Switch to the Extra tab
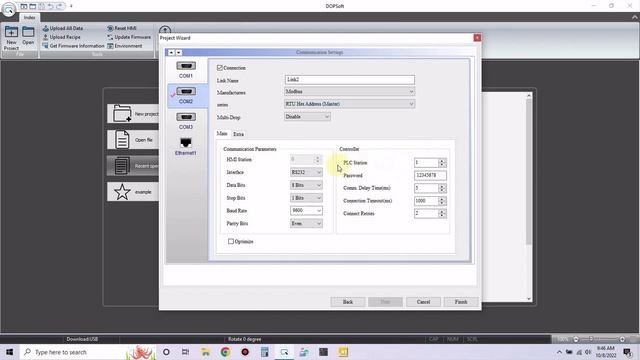The image size is (640, 360). (x=238, y=134)
